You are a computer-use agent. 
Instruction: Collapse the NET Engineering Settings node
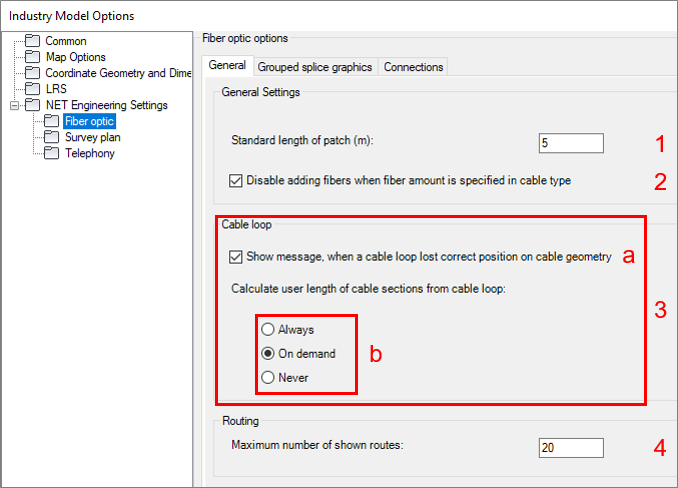(x=15, y=105)
